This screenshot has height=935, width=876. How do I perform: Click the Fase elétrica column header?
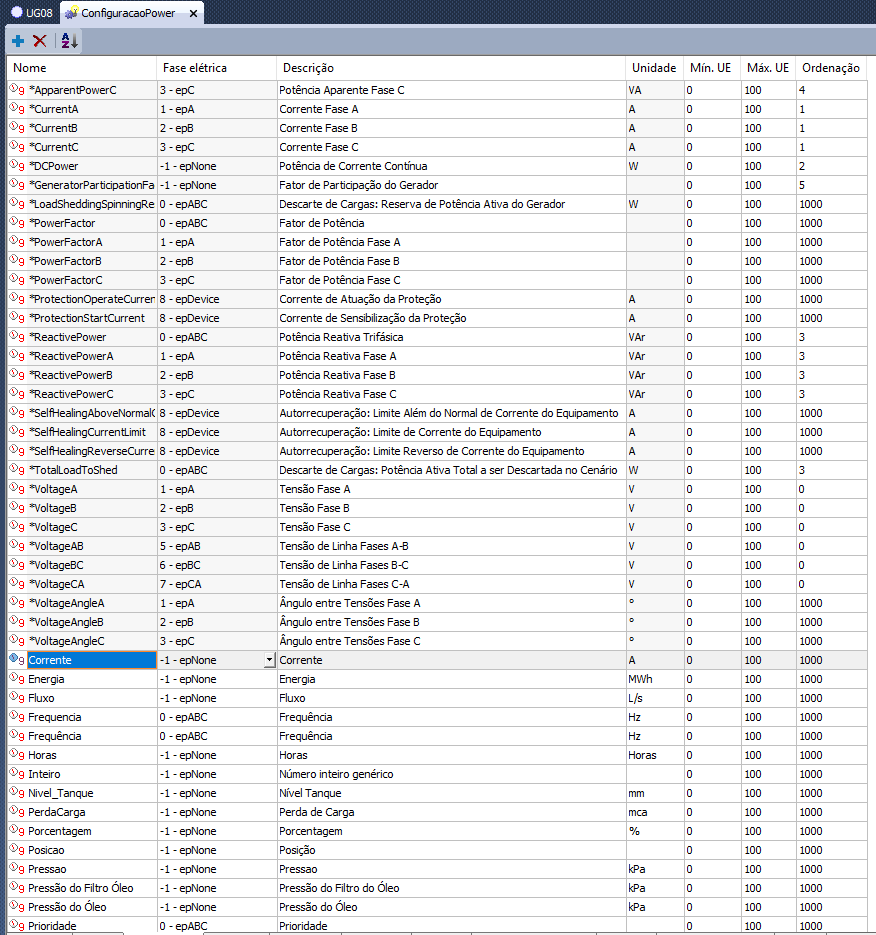(216, 68)
